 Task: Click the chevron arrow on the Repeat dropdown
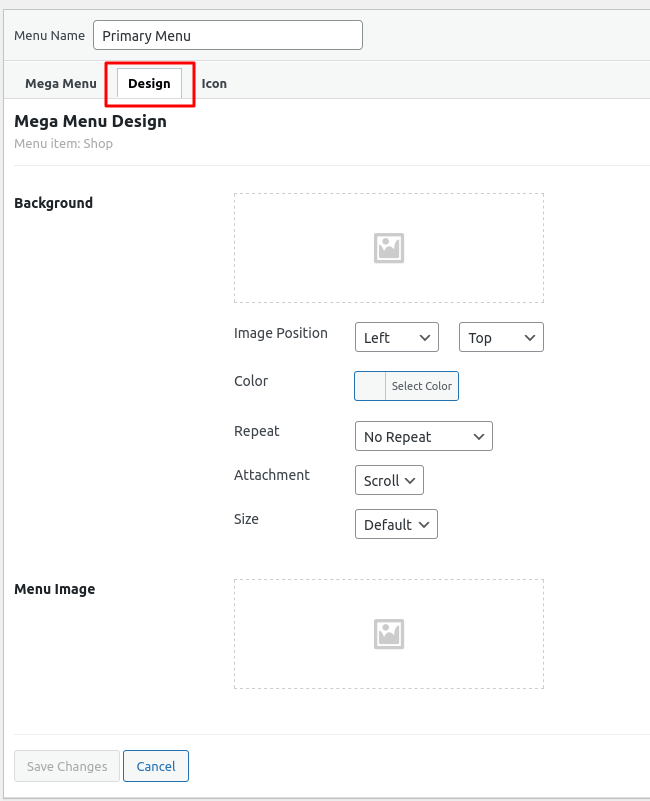[x=479, y=437]
